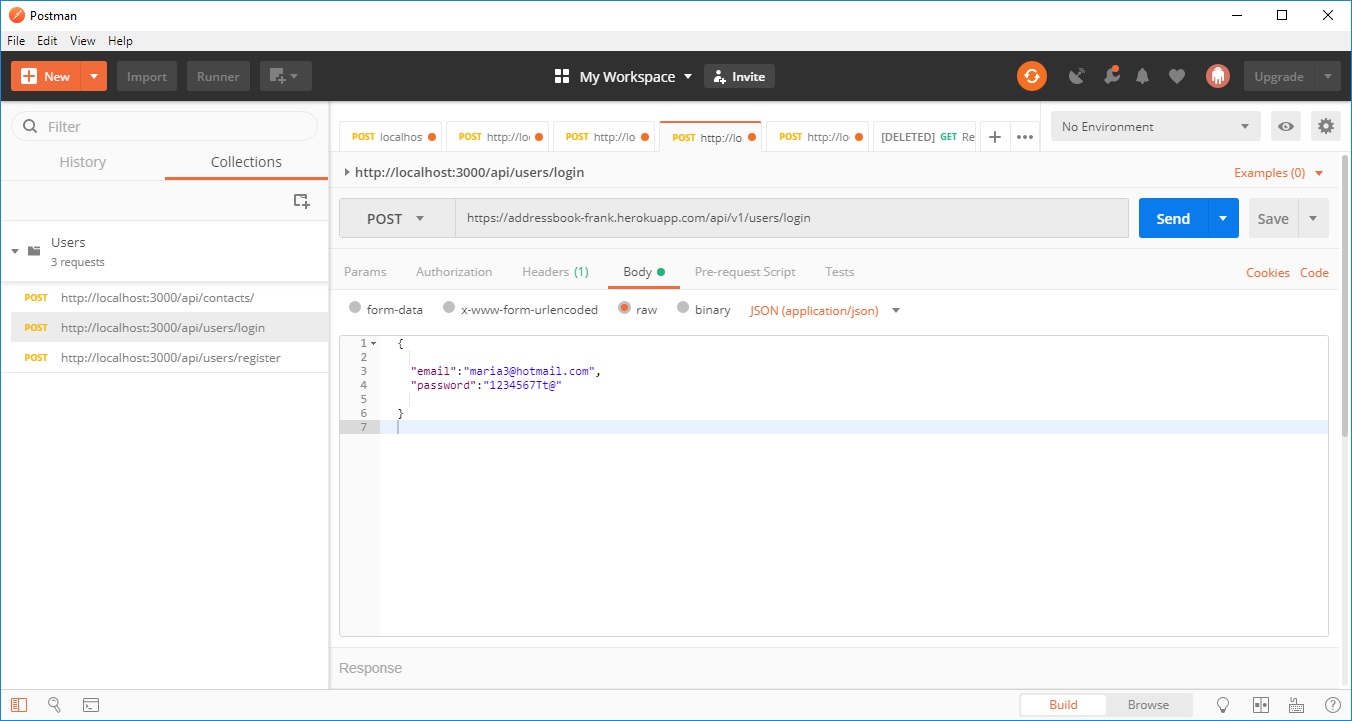Open the File menu

pos(16,41)
